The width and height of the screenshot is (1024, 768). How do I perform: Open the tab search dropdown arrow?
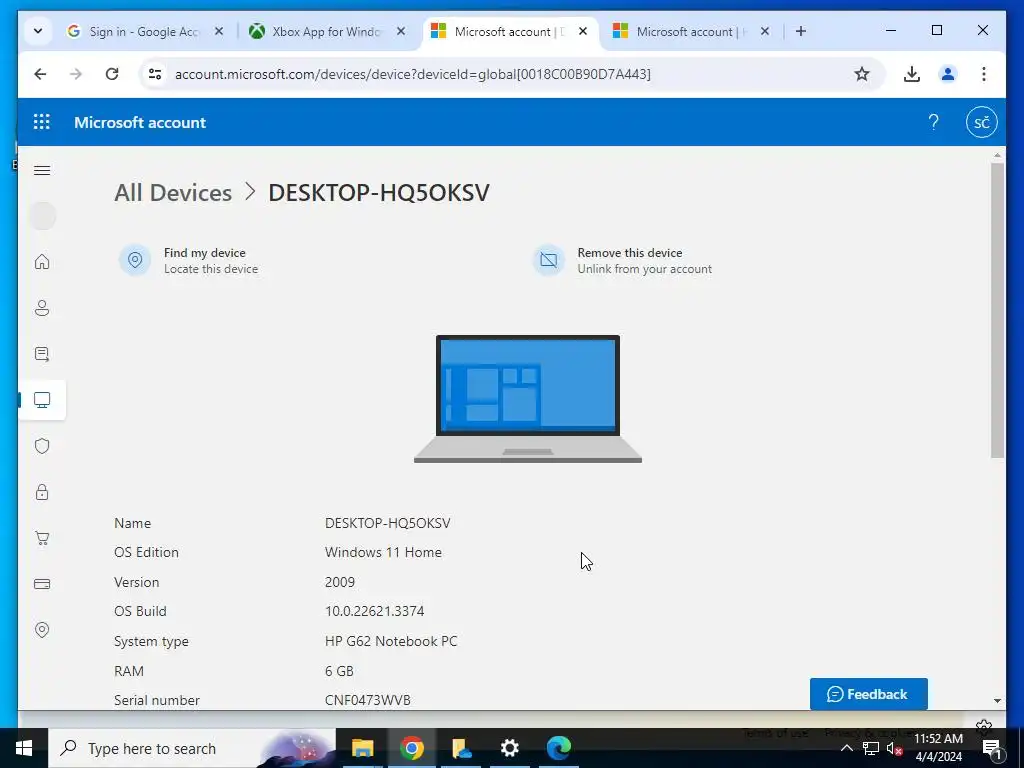point(38,31)
